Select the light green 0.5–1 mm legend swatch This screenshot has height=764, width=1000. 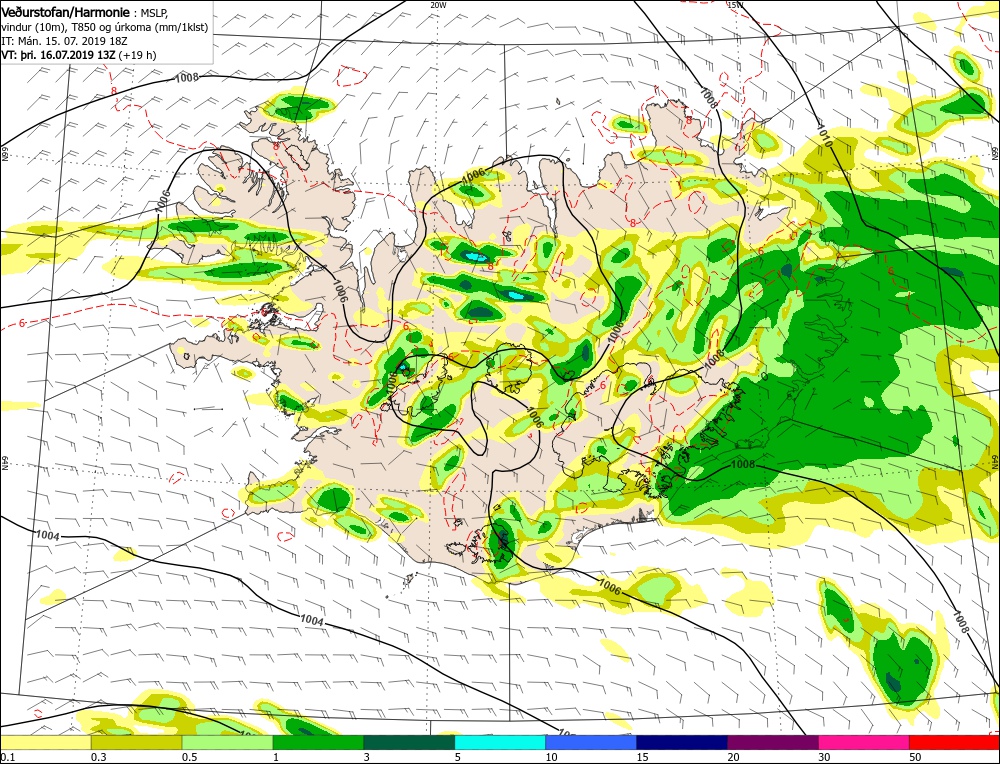[228, 742]
